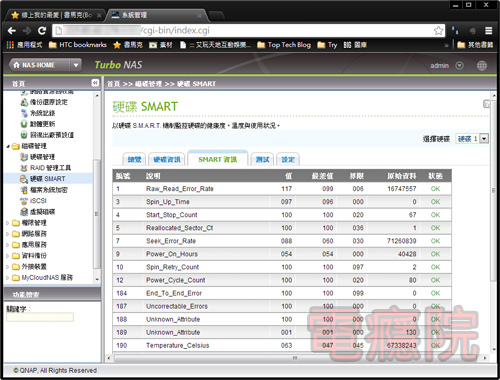Open the Try bookmarks folder
The width and height of the screenshot is (500, 380).
click(327, 45)
